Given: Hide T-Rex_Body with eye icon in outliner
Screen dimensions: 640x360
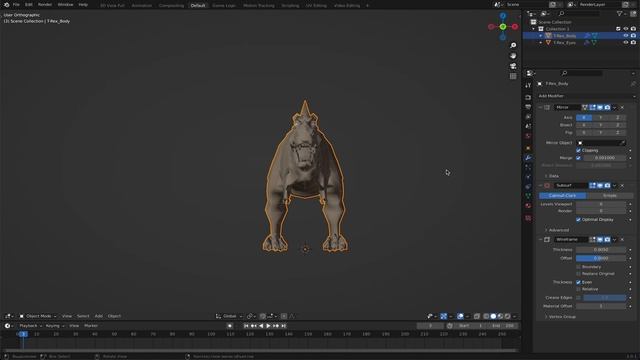Looking at the screenshot, I should tap(626, 36).
